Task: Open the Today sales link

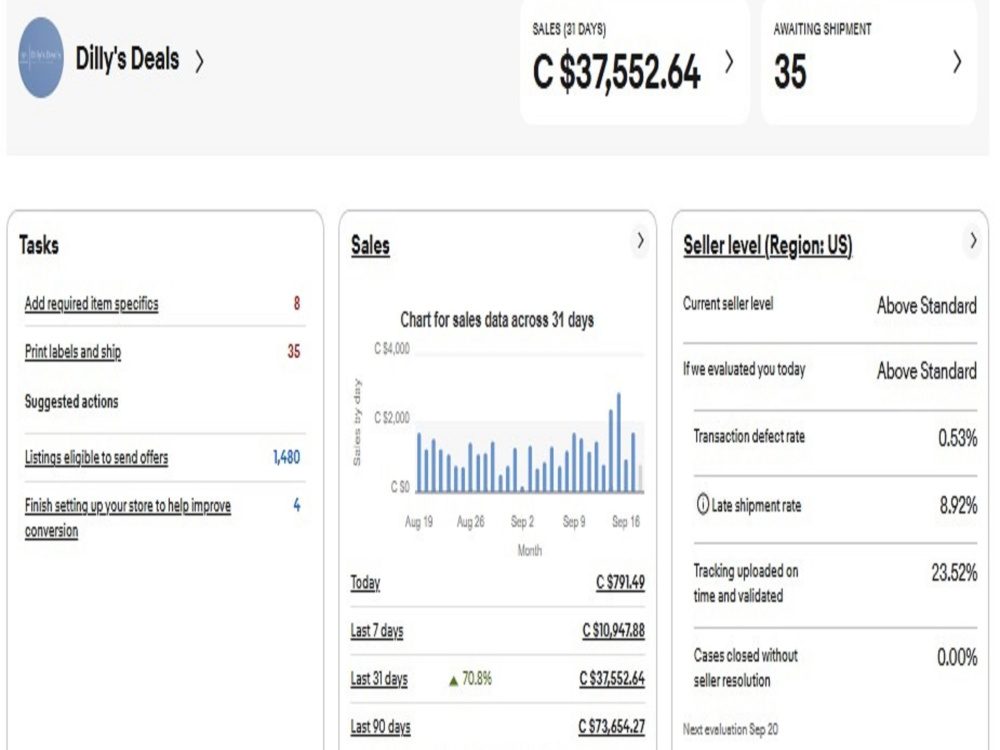Action: [365, 582]
